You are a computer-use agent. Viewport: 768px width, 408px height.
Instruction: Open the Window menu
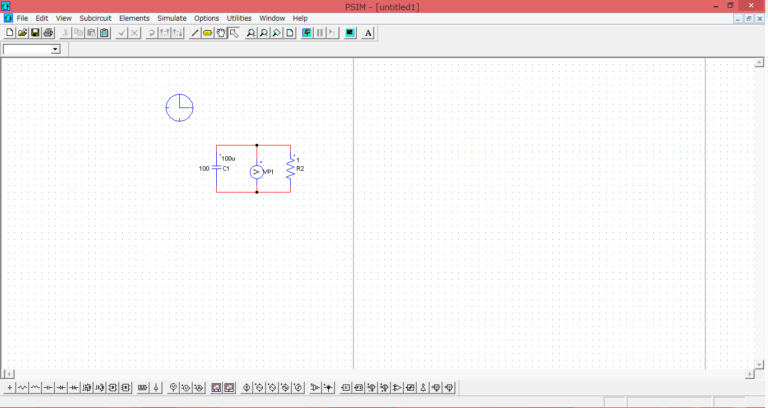(x=272, y=18)
